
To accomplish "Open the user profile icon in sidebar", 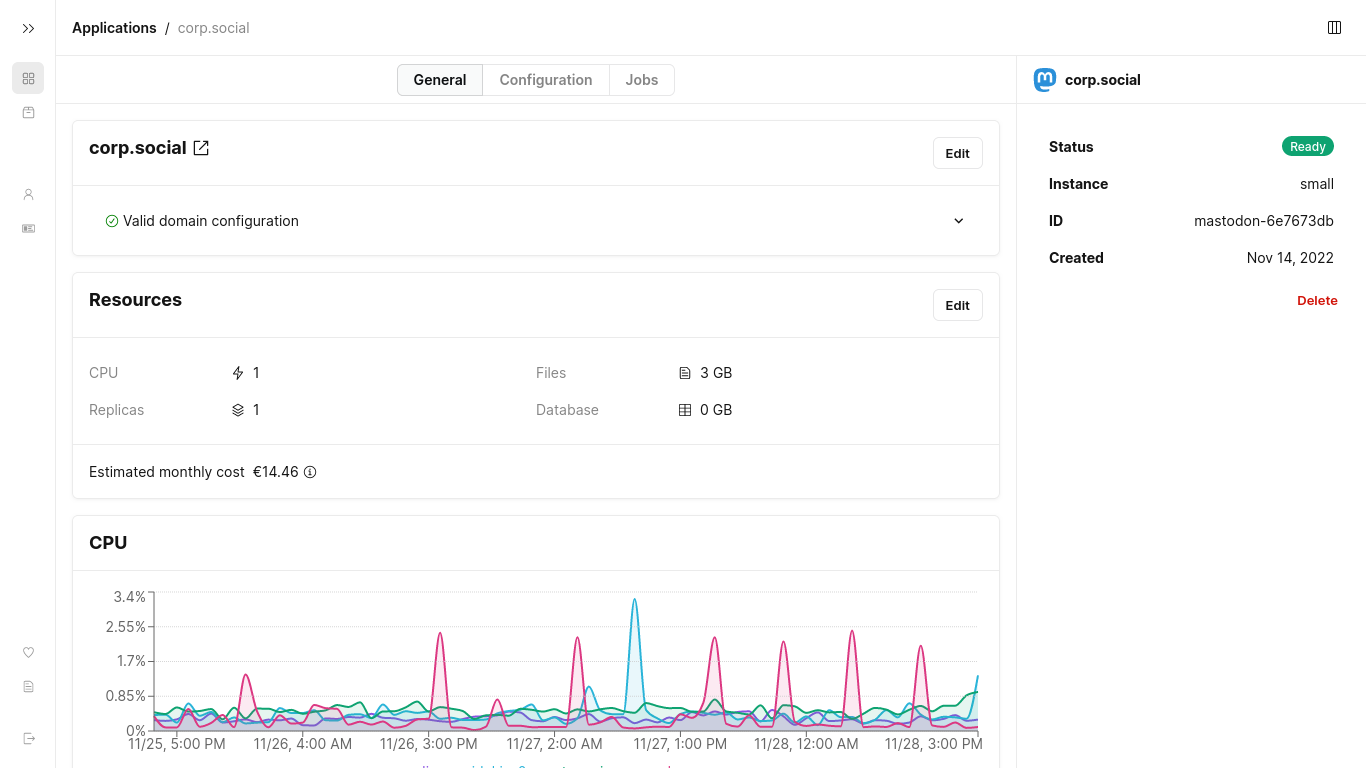I will pyautogui.click(x=28, y=194).
